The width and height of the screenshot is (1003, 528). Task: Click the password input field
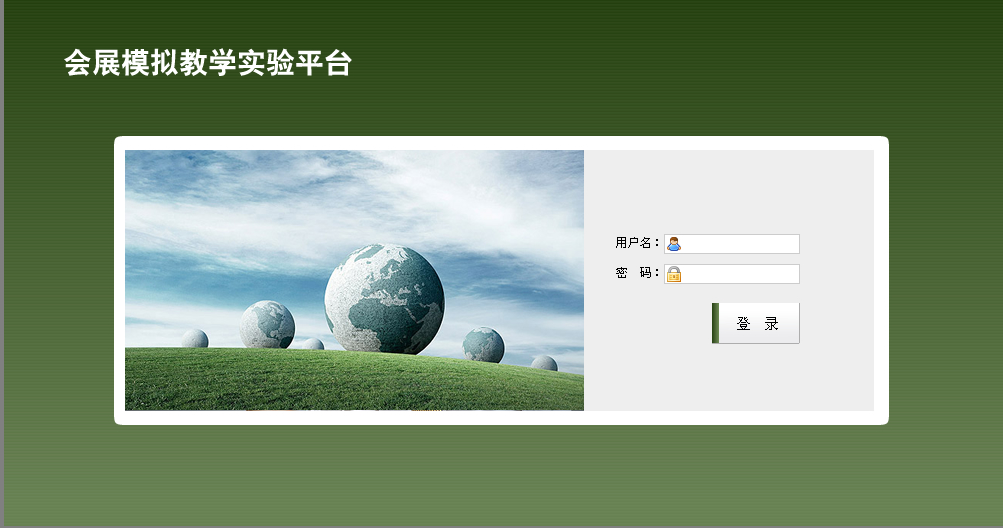click(x=732, y=274)
